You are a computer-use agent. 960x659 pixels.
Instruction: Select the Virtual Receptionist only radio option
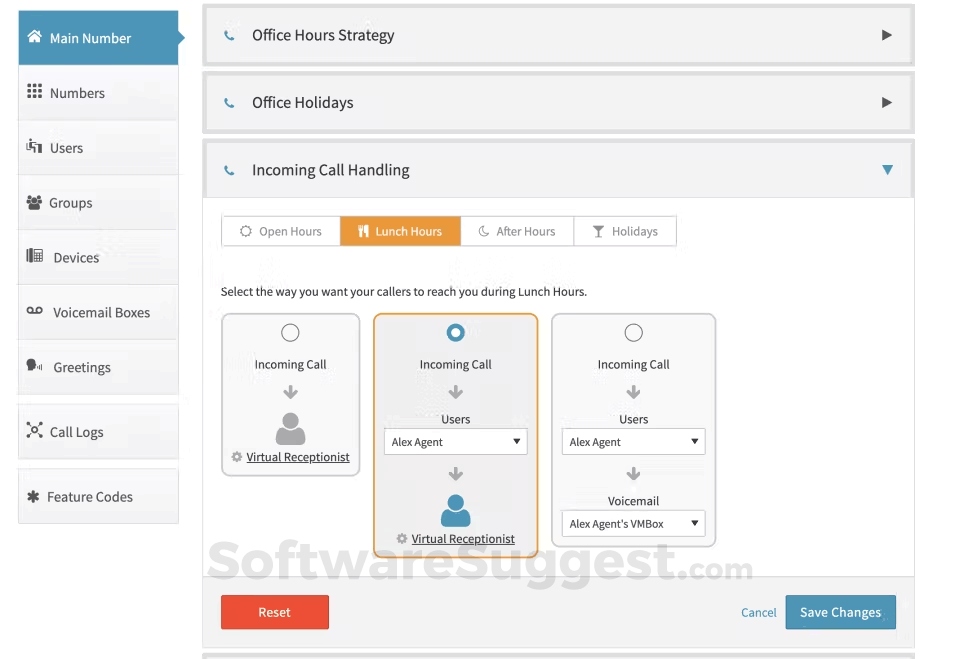pyautogui.click(x=290, y=333)
